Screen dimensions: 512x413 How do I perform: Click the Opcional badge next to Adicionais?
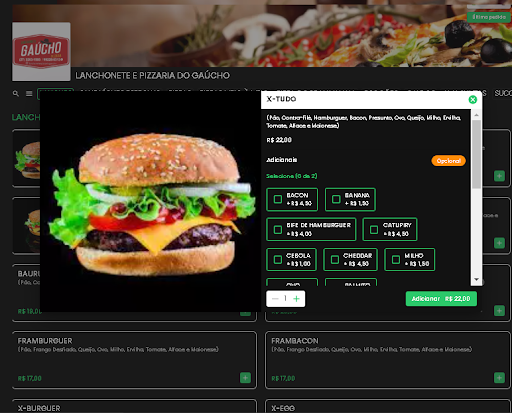coord(448,161)
